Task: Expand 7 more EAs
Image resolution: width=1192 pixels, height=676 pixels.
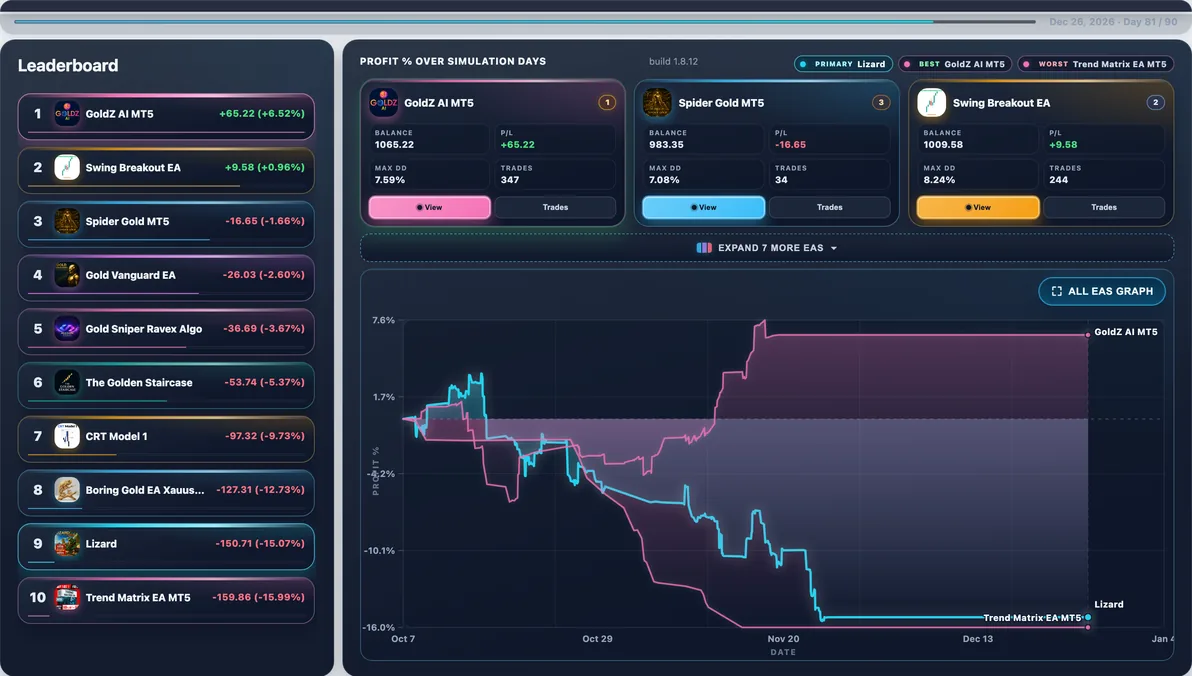Action: click(767, 248)
